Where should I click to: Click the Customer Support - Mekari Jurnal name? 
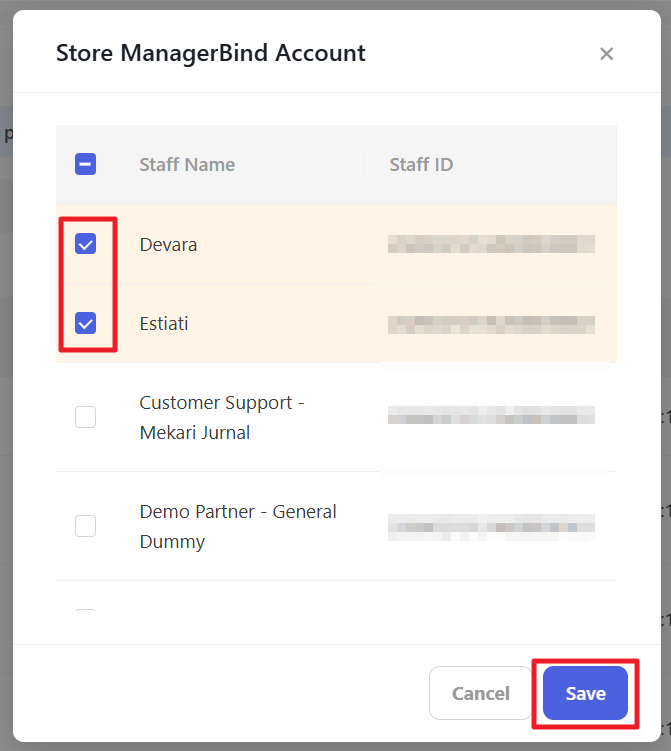[x=221, y=417]
